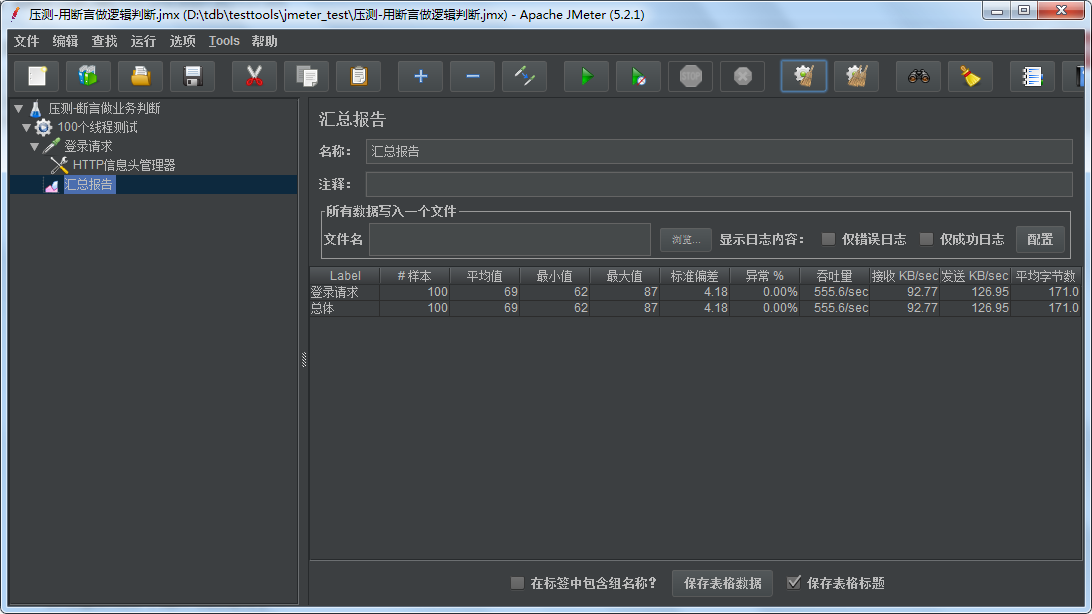
Task: Open the Tools menu
Action: [x=224, y=41]
